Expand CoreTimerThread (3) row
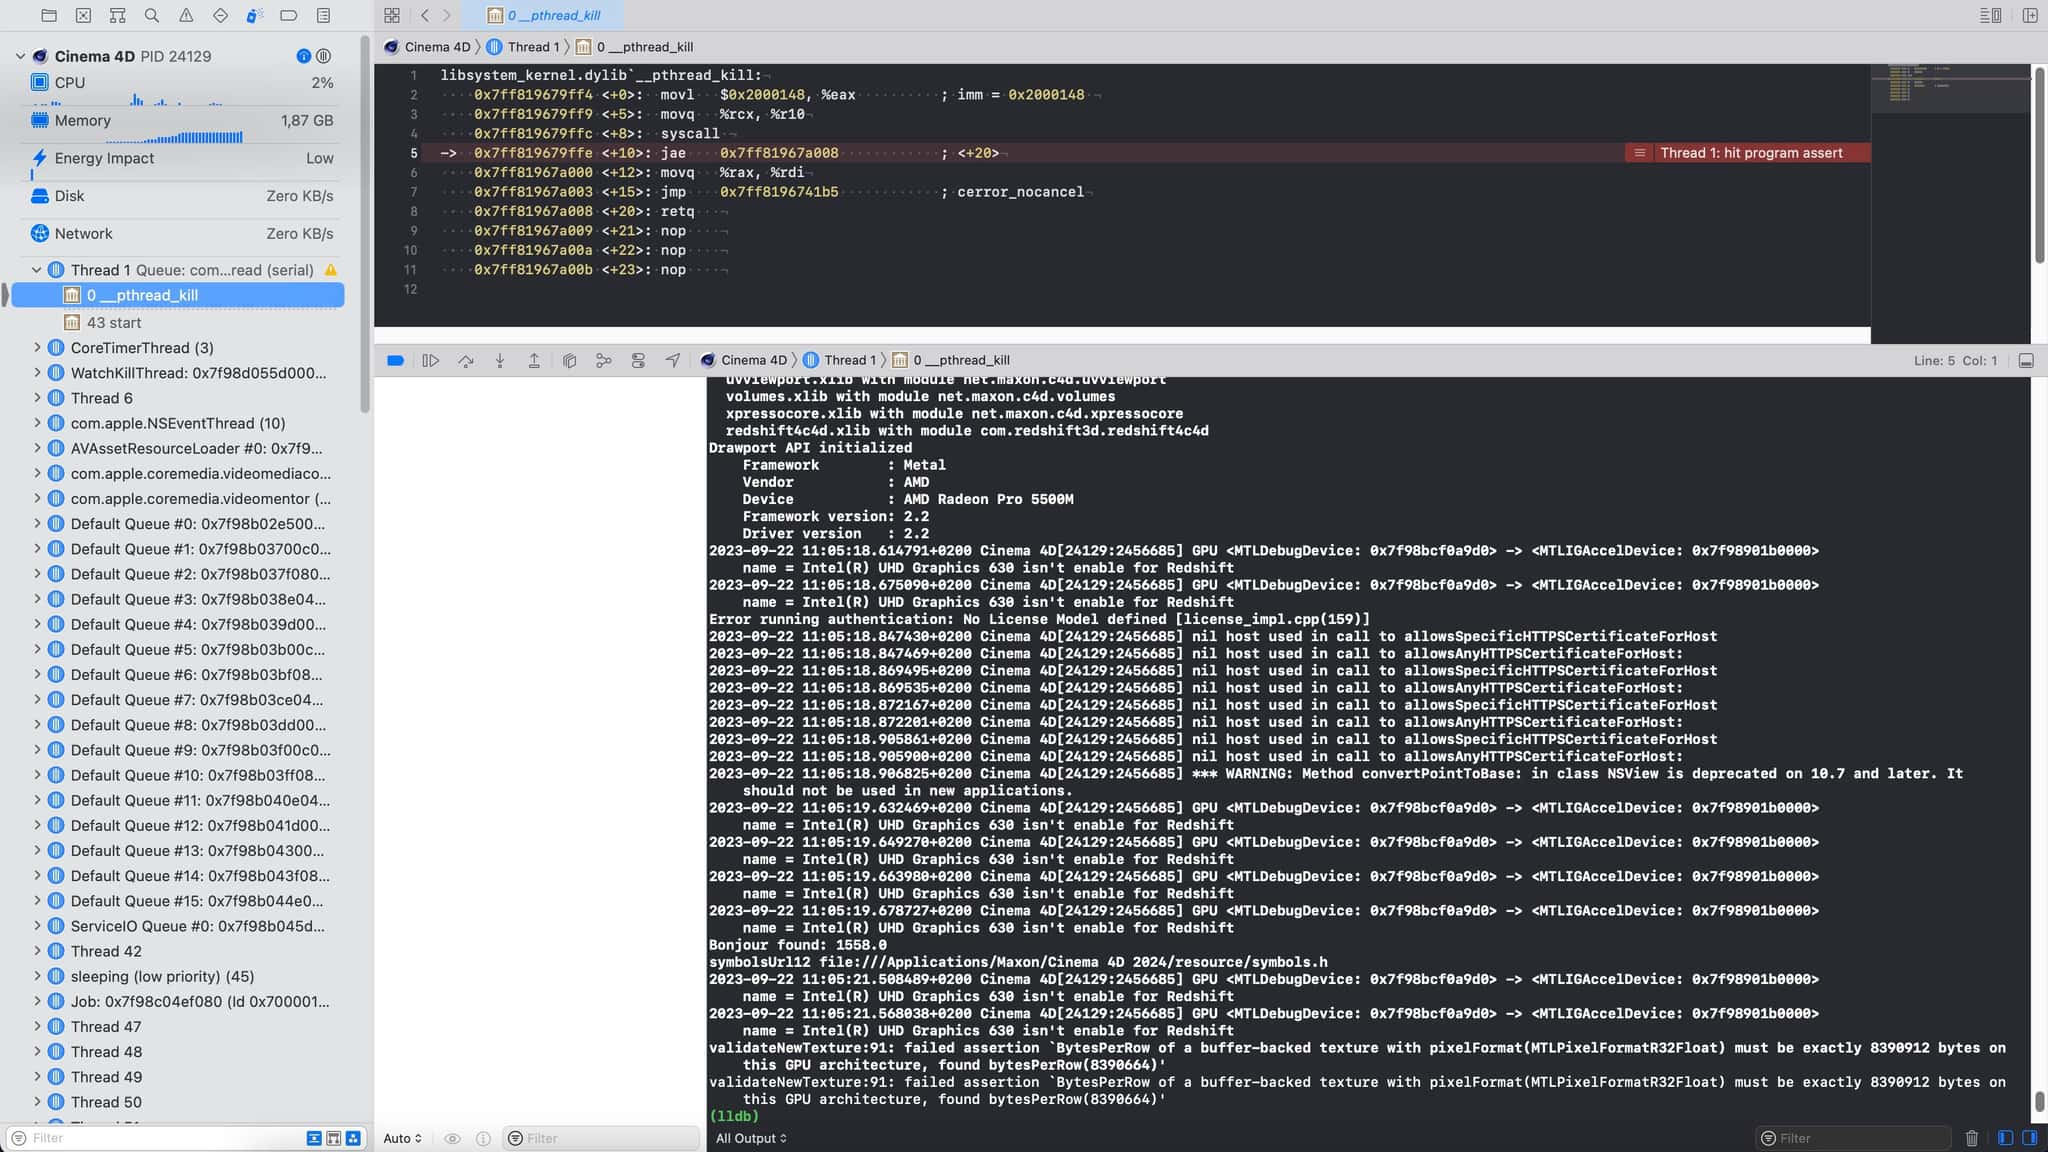The width and height of the screenshot is (2048, 1152). (37, 348)
